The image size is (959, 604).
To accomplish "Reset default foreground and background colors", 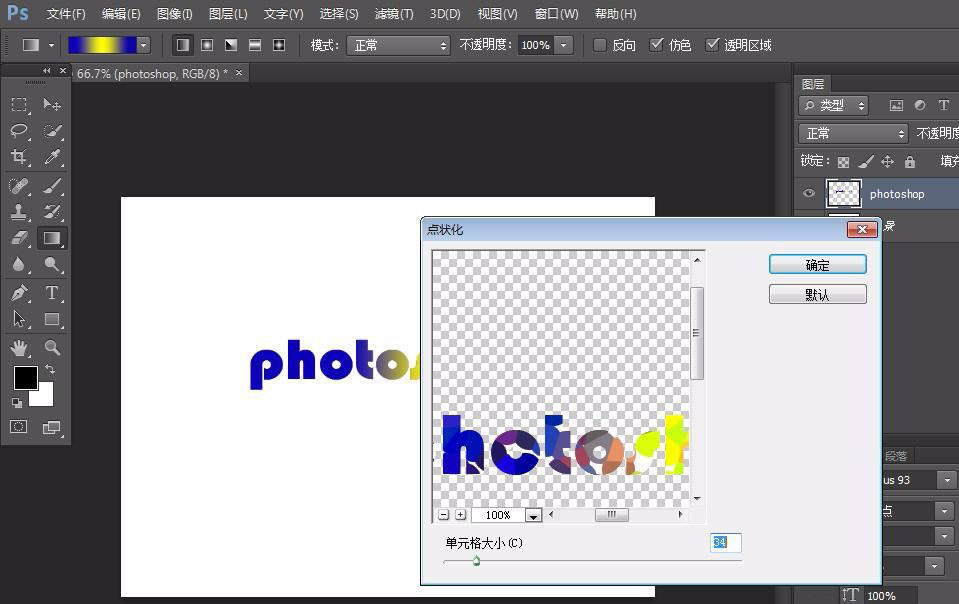I will coord(17,402).
